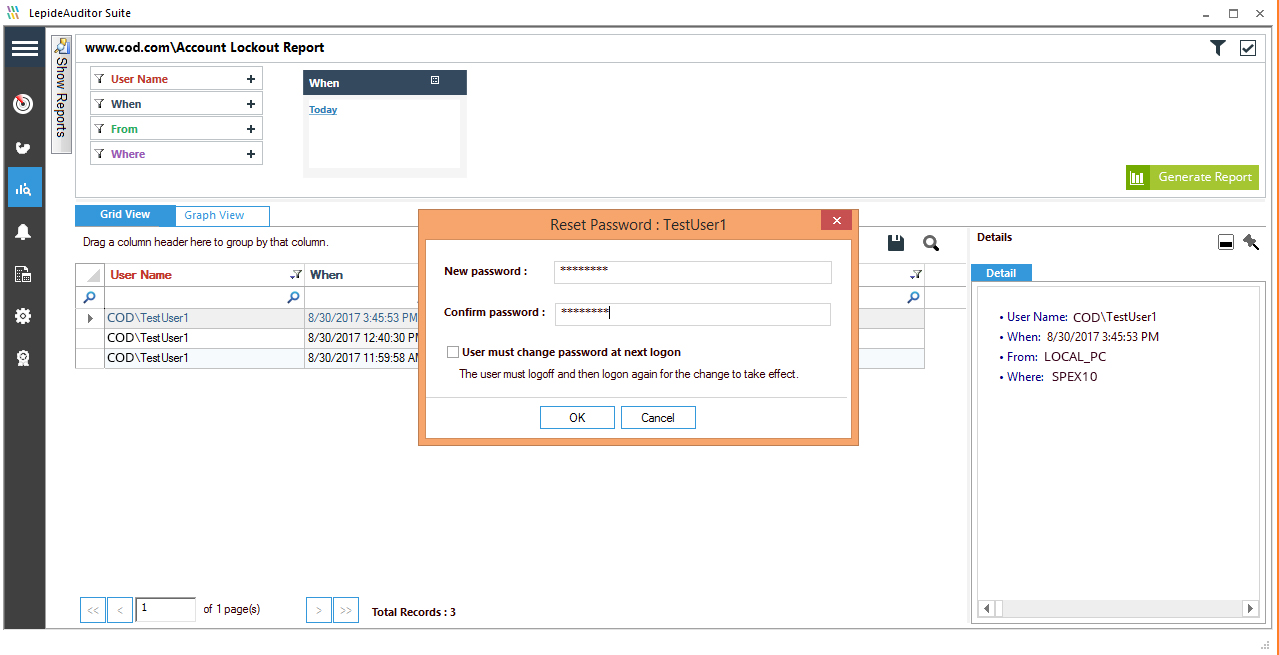Viewport: 1279px width, 655px height.
Task: Select the row dated 8/30/2017 3:45:53 PM
Action: pyautogui.click(x=500, y=318)
